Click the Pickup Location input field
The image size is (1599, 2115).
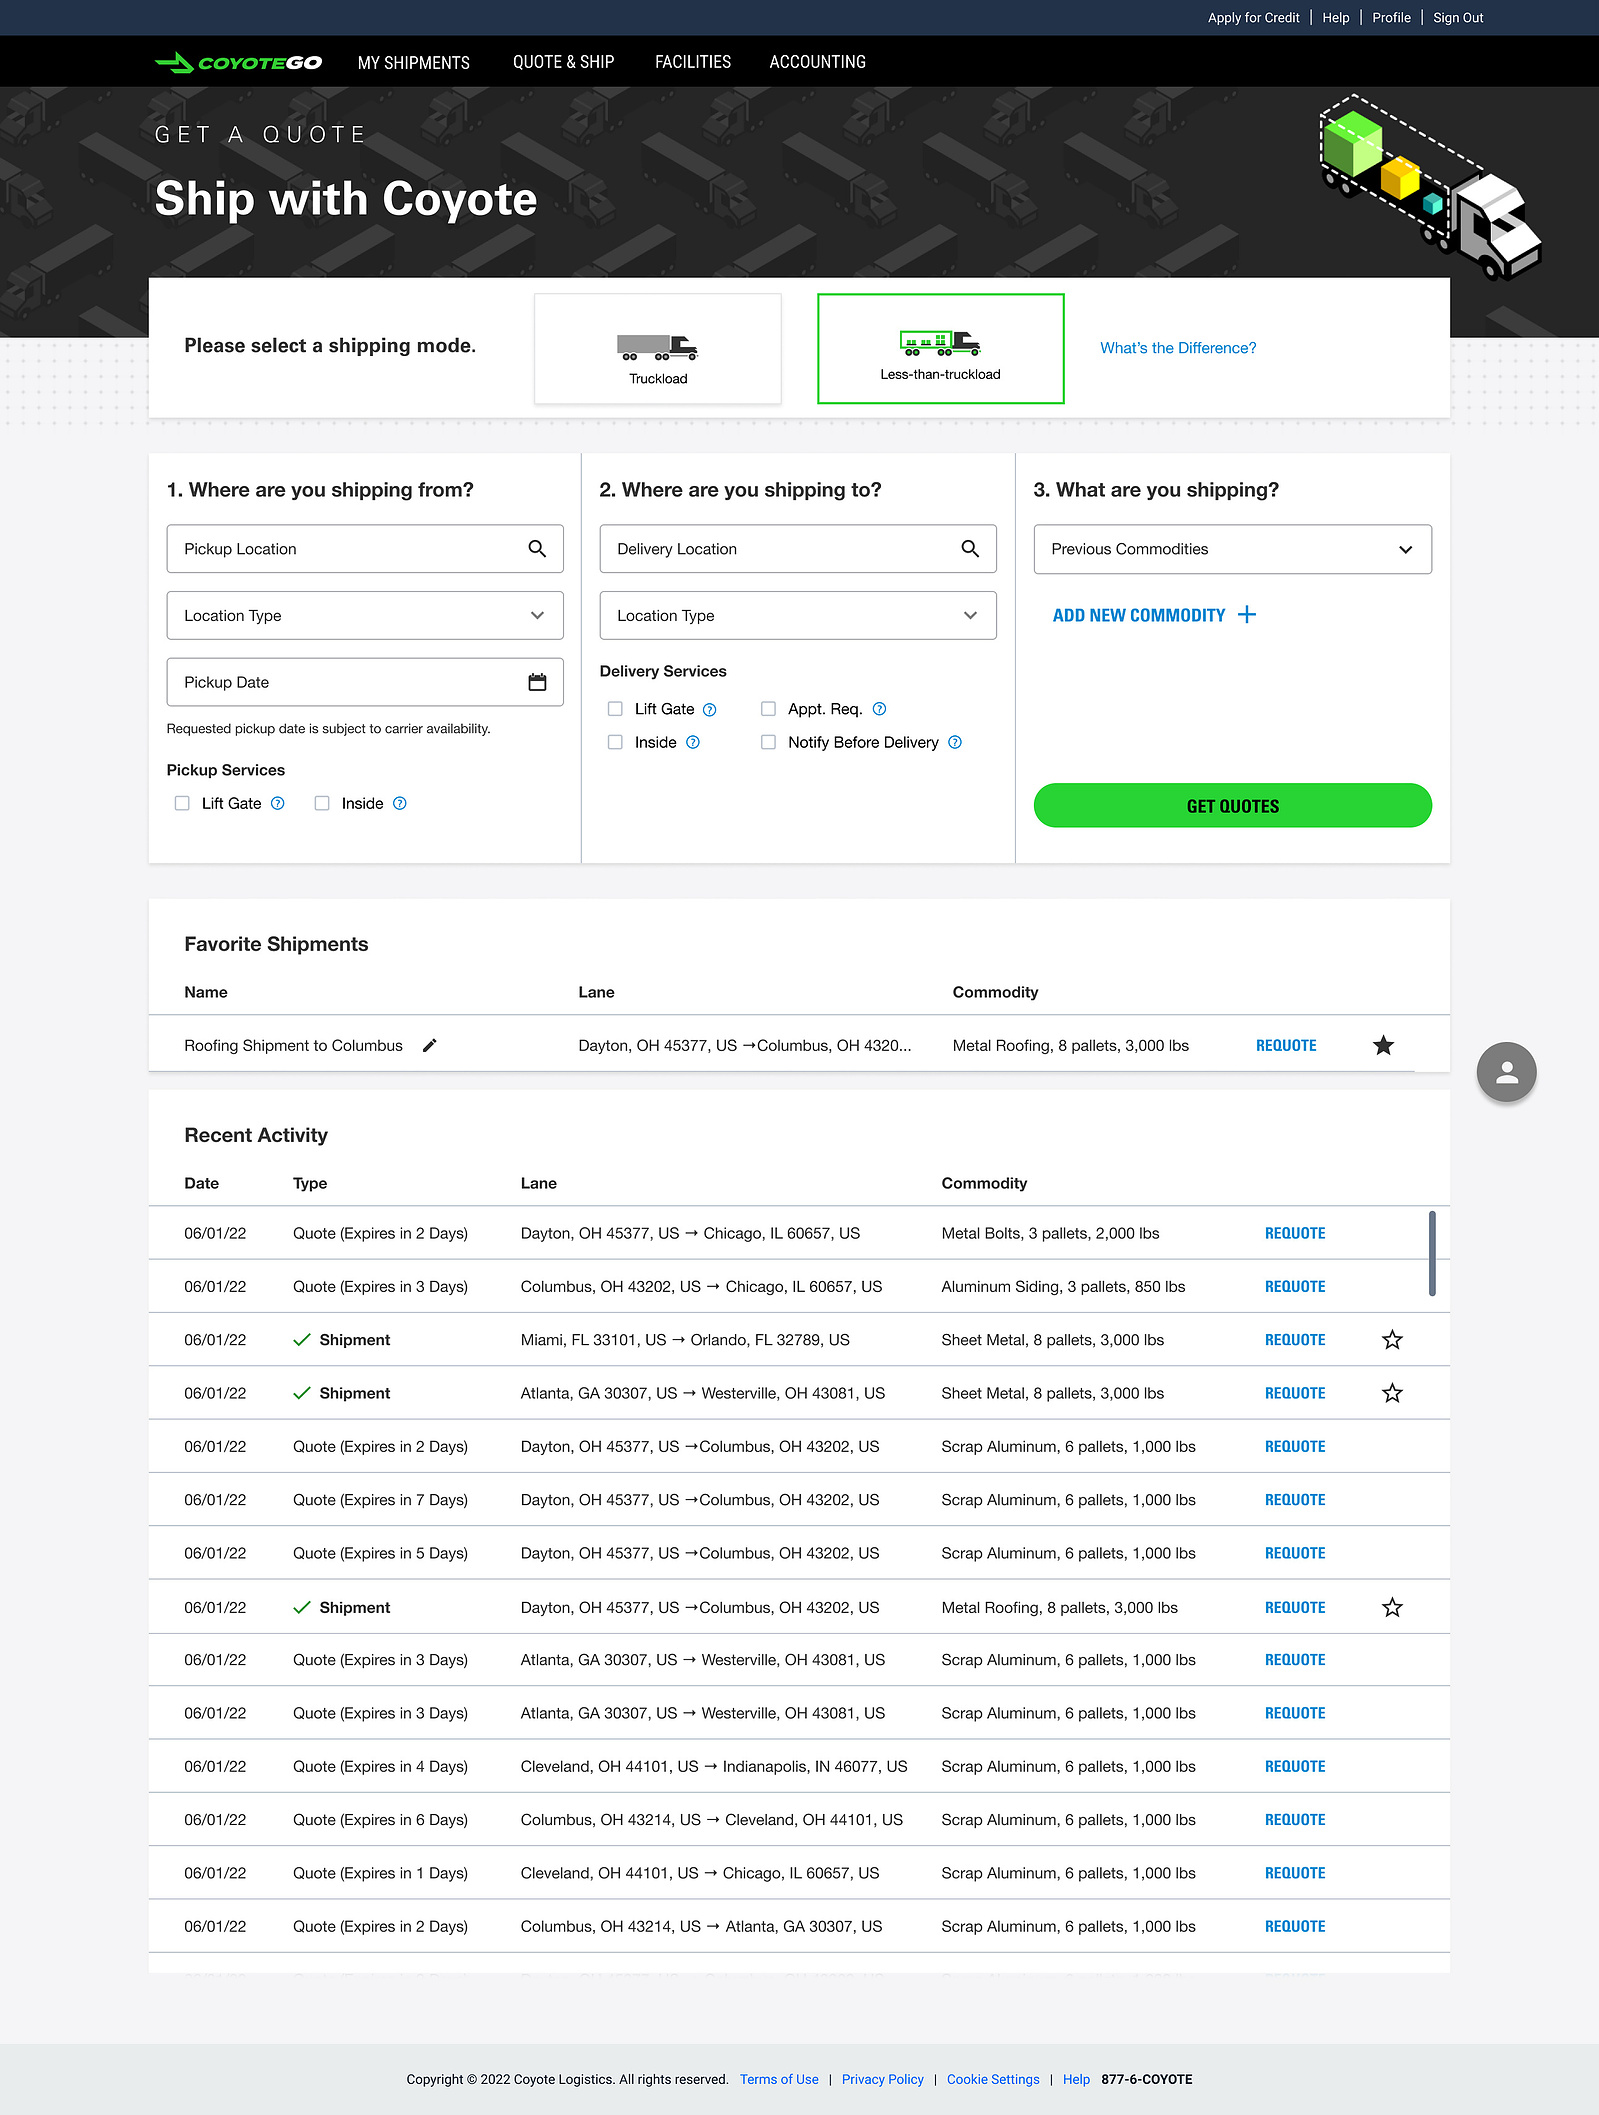click(365, 549)
